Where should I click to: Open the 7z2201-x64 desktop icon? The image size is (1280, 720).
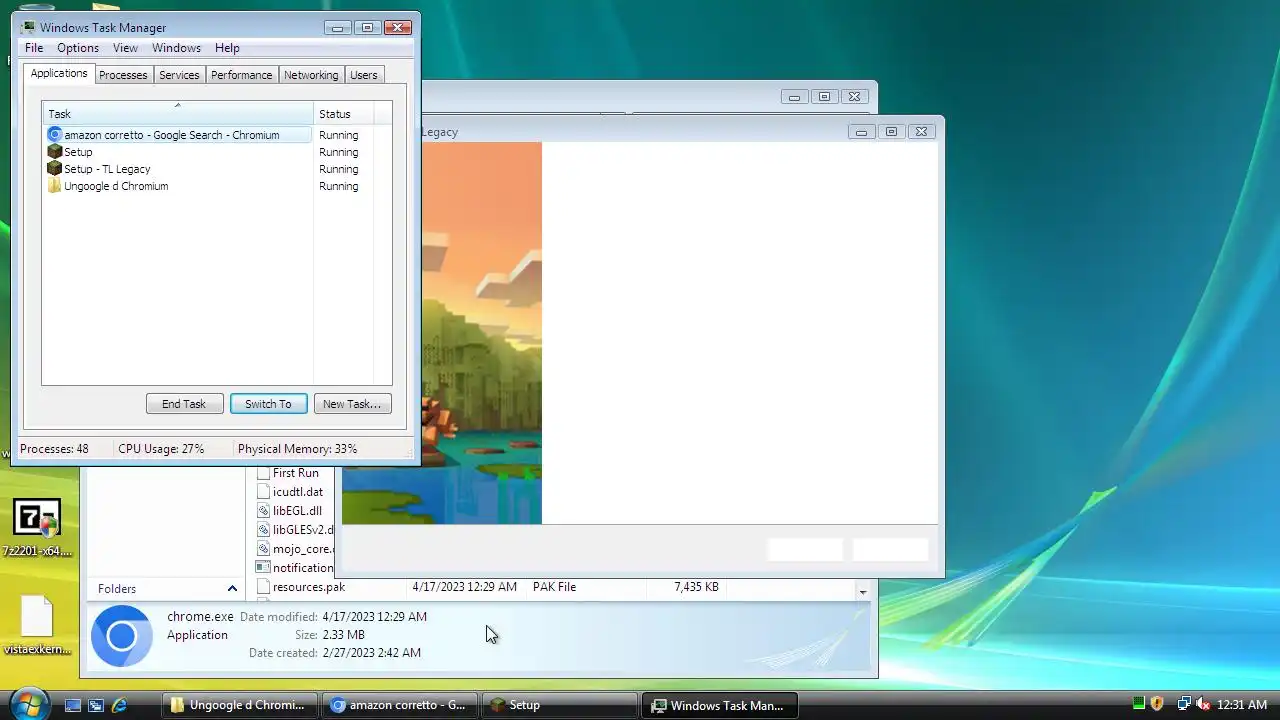tap(36, 518)
